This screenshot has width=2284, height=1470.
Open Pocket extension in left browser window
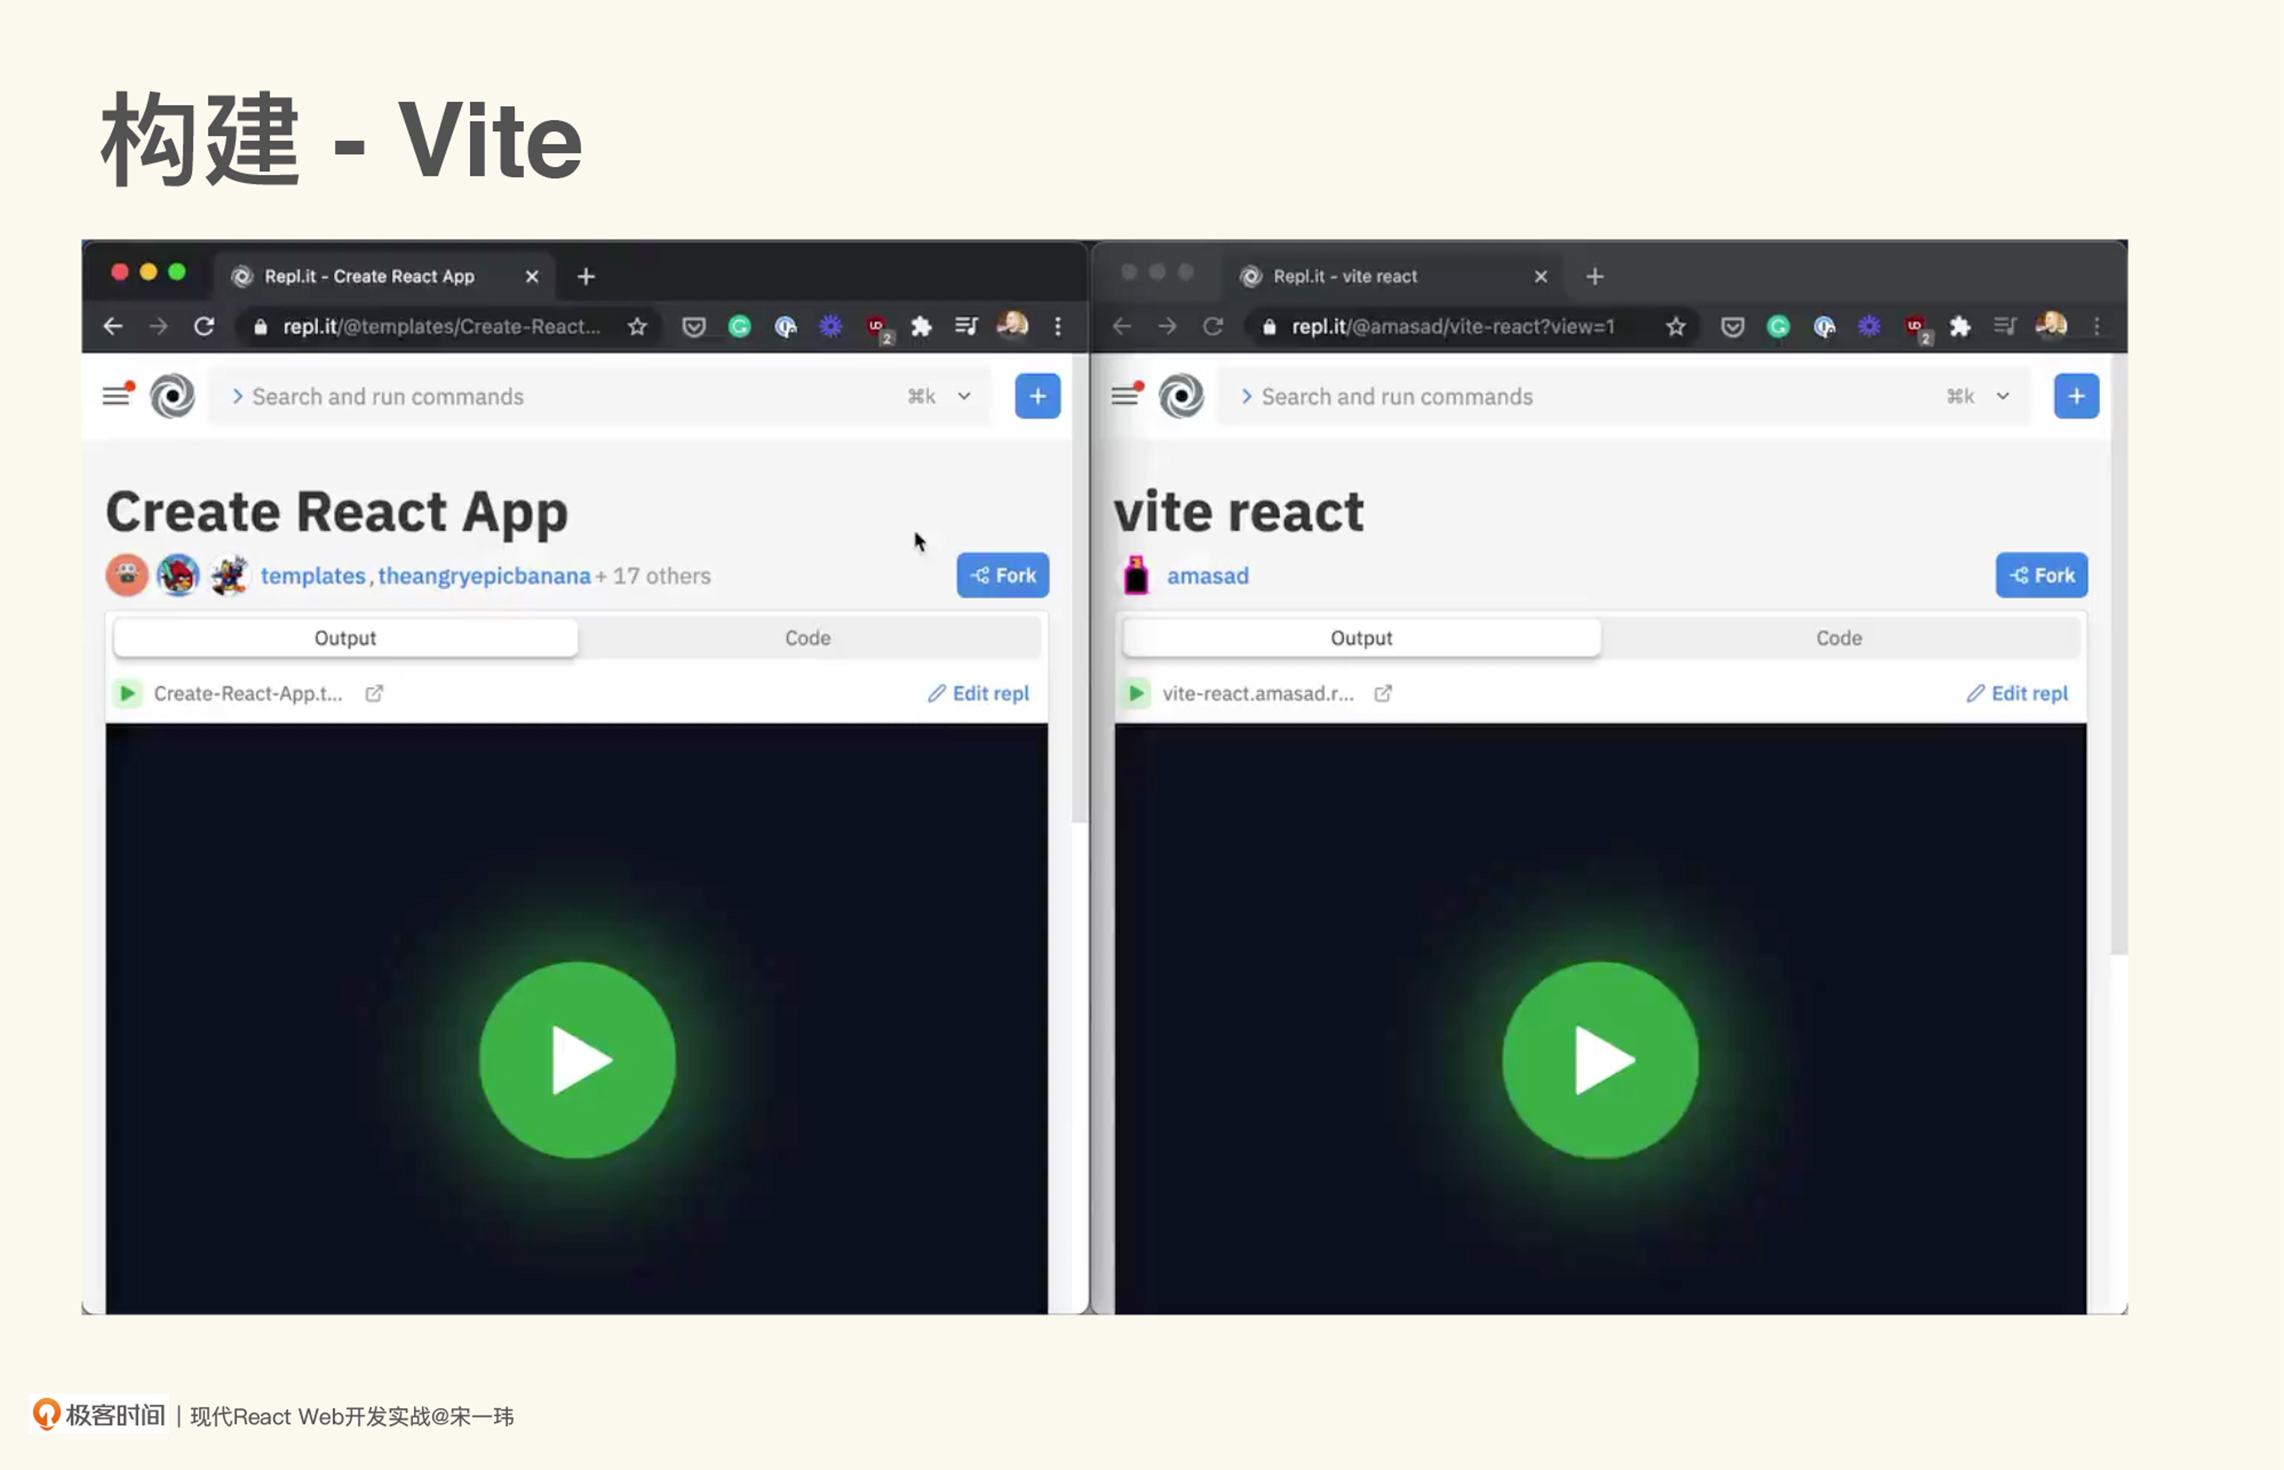(x=694, y=326)
